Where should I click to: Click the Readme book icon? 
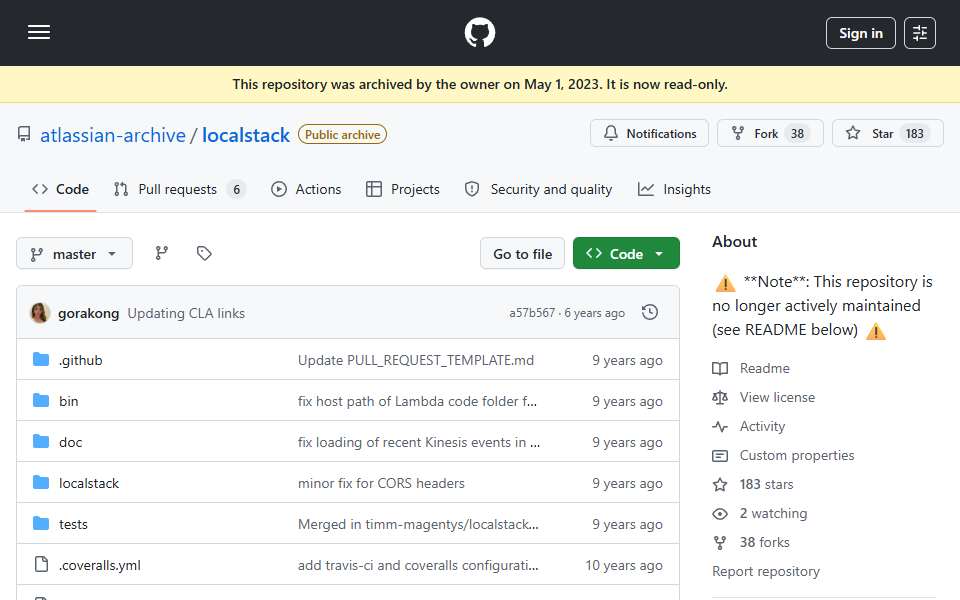click(720, 369)
